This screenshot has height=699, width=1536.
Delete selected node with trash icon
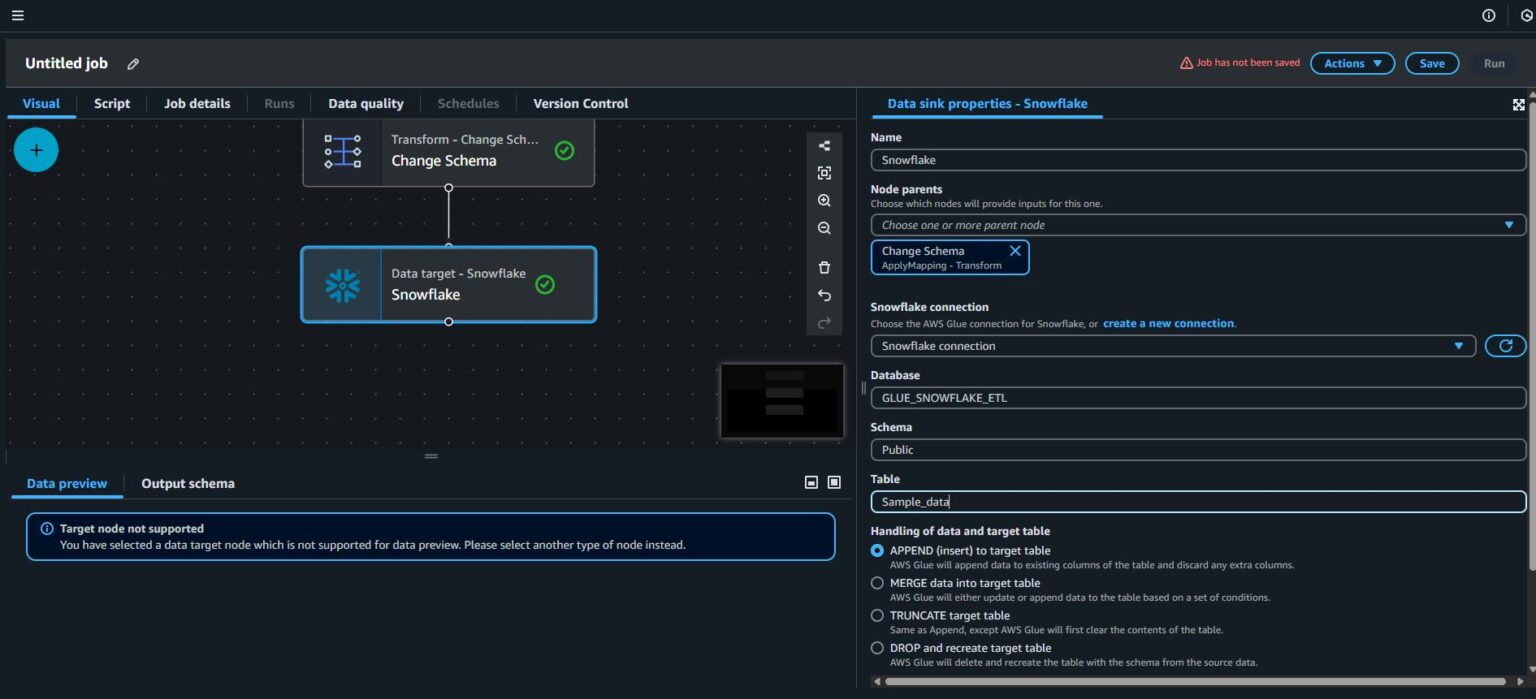pos(824,267)
